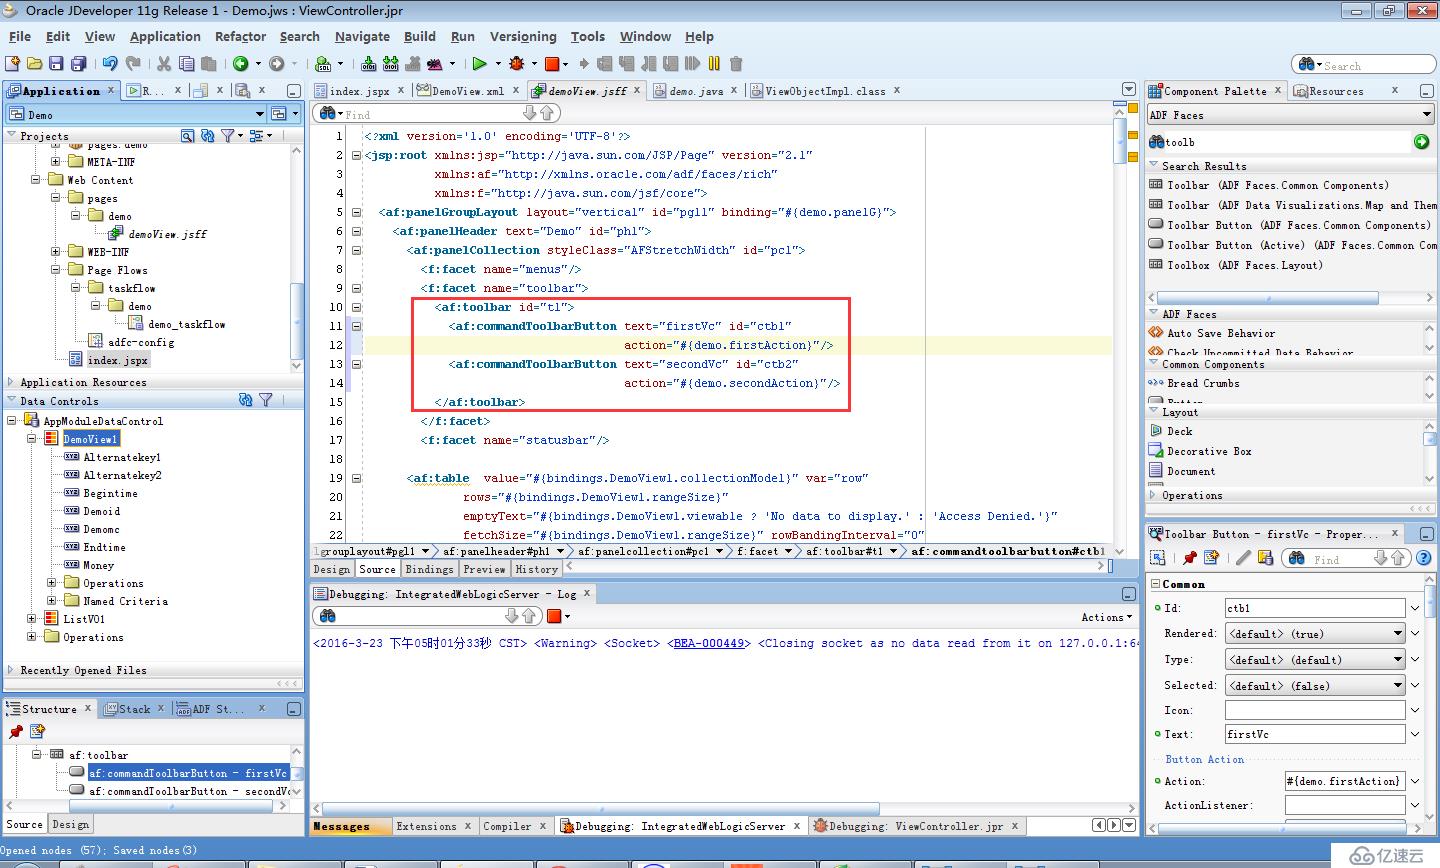The image size is (1440, 868).
Task: Click the Action property input field
Action: (x=1345, y=781)
